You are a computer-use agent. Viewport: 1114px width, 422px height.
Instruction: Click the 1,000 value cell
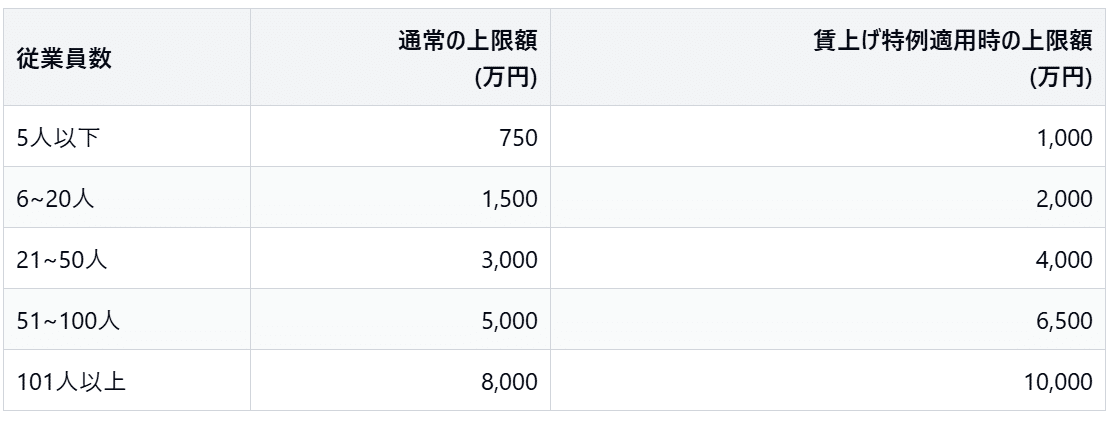click(x=1062, y=137)
